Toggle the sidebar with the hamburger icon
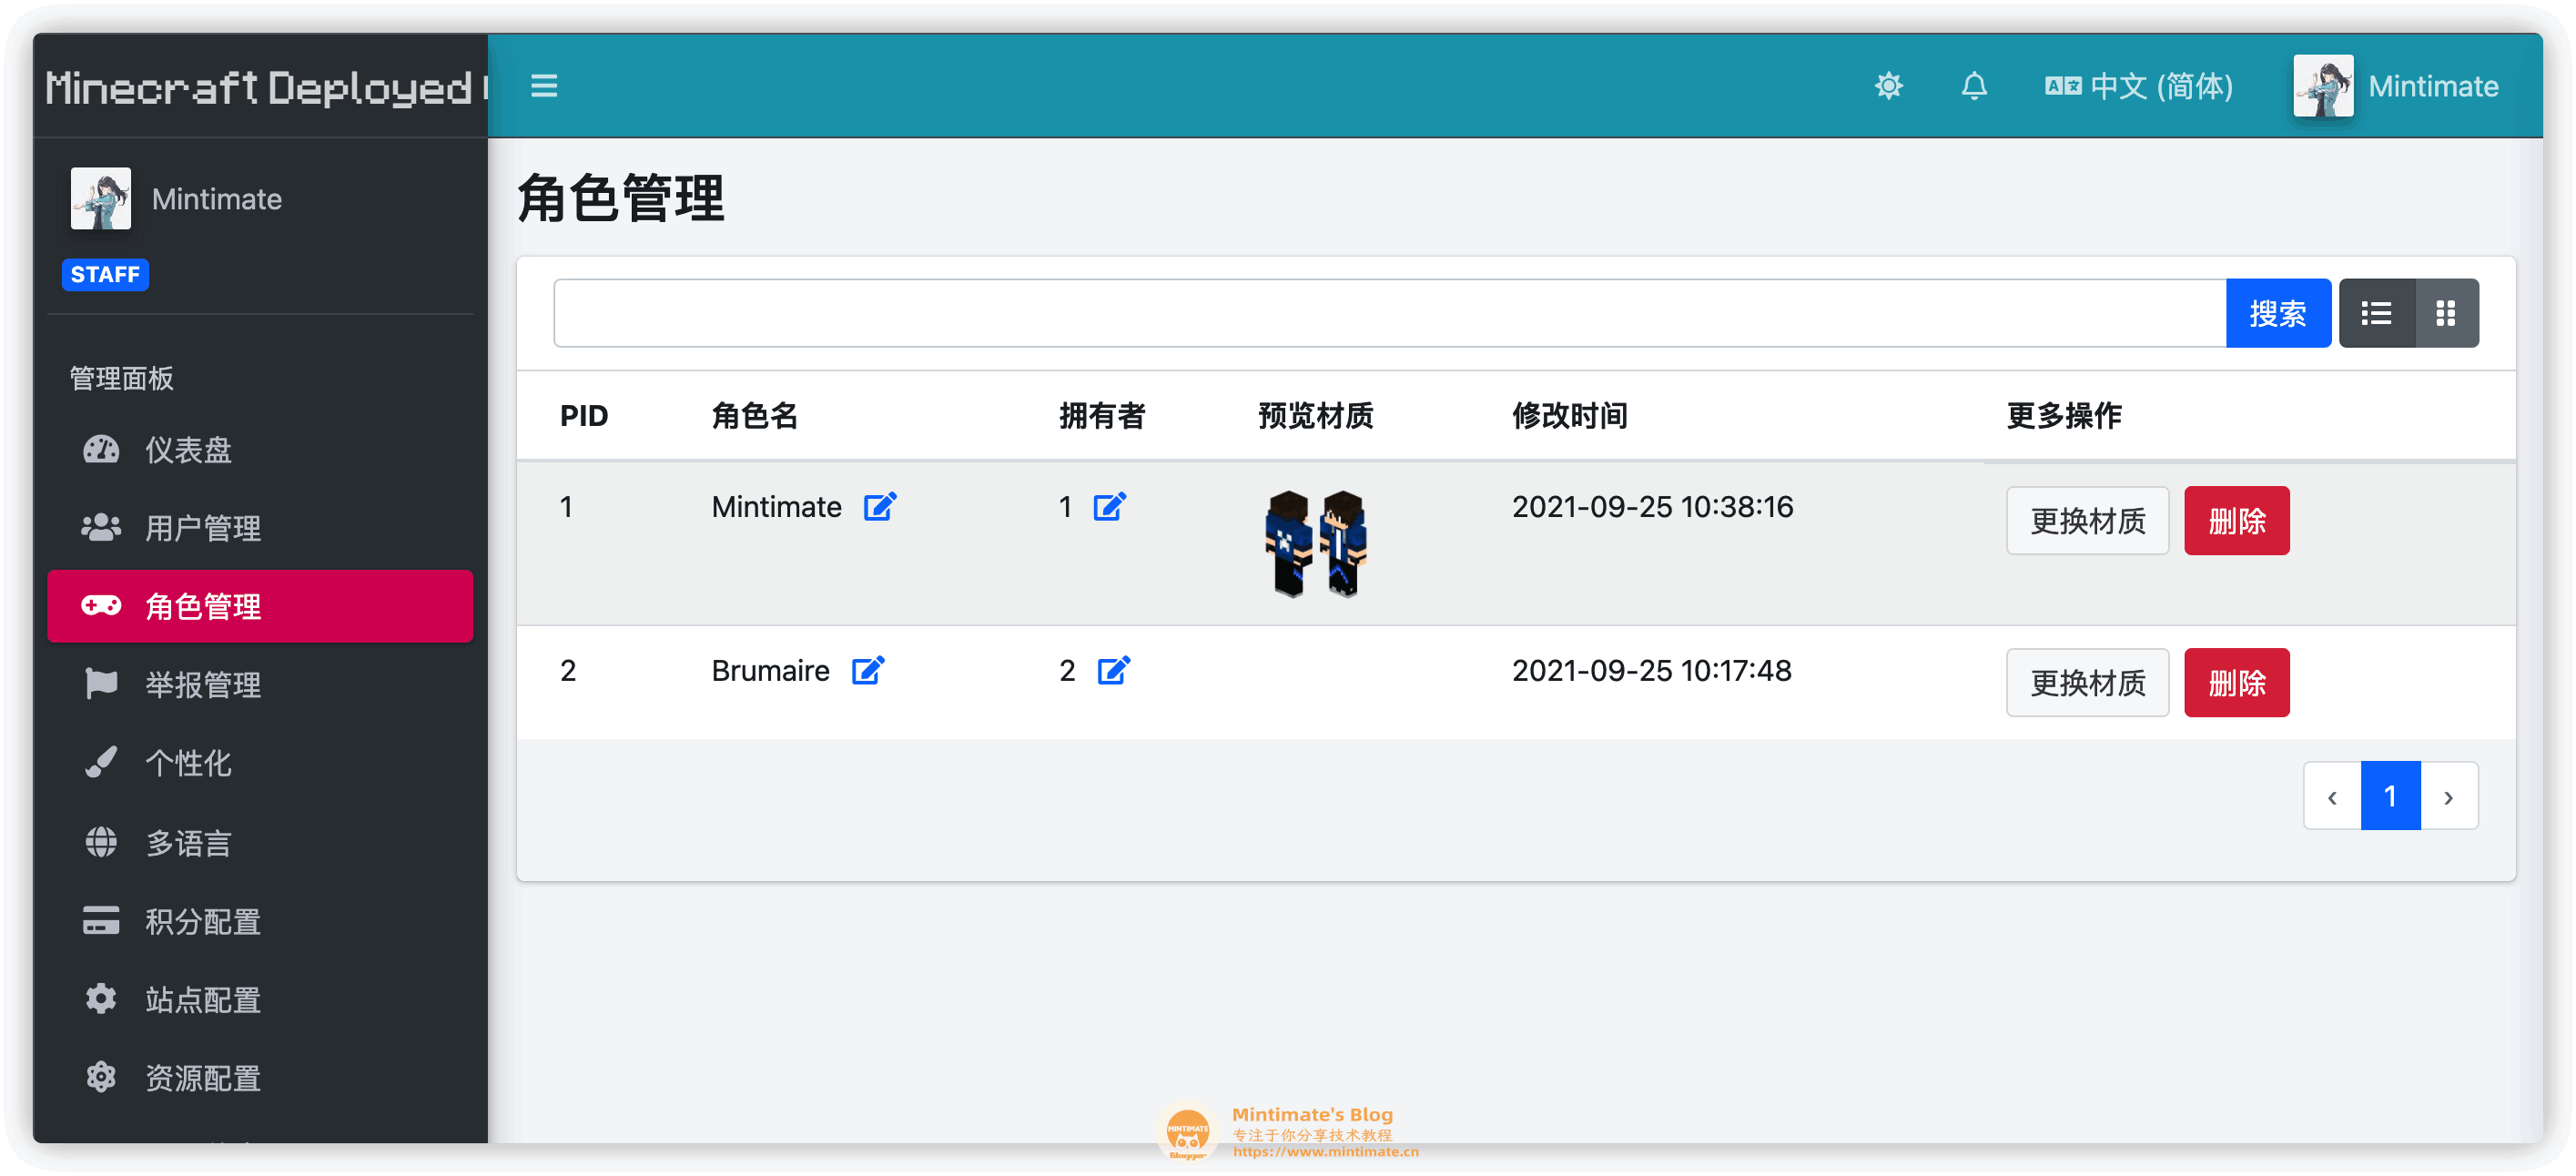Image resolution: width=2576 pixels, height=1176 pixels. tap(543, 86)
